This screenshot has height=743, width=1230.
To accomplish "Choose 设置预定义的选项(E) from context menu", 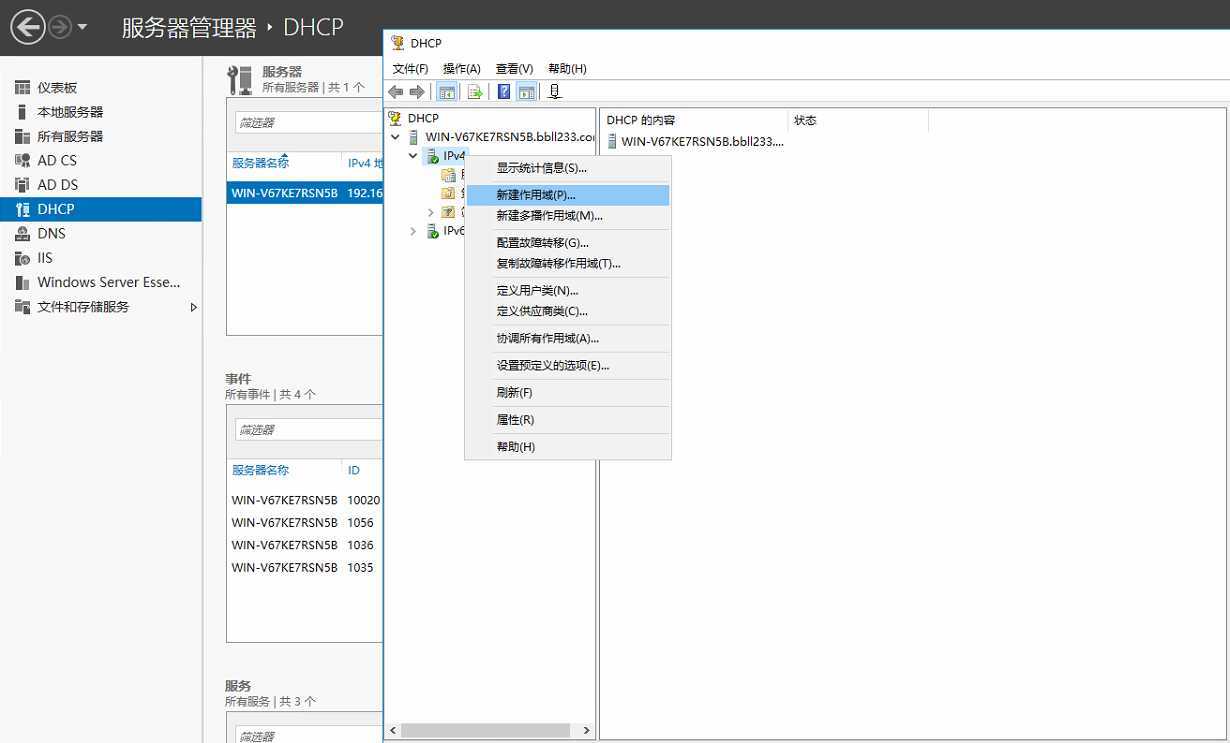I will click(568, 366).
